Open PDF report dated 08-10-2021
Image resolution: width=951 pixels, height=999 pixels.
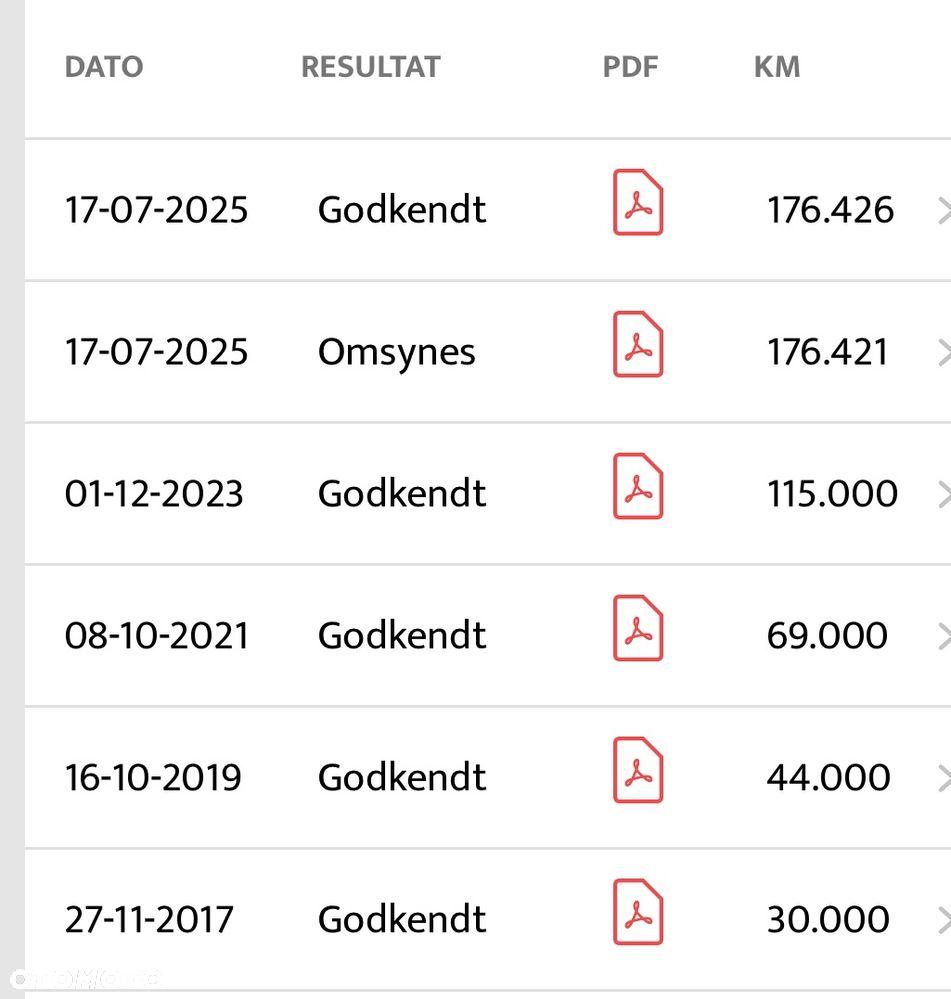pos(637,629)
